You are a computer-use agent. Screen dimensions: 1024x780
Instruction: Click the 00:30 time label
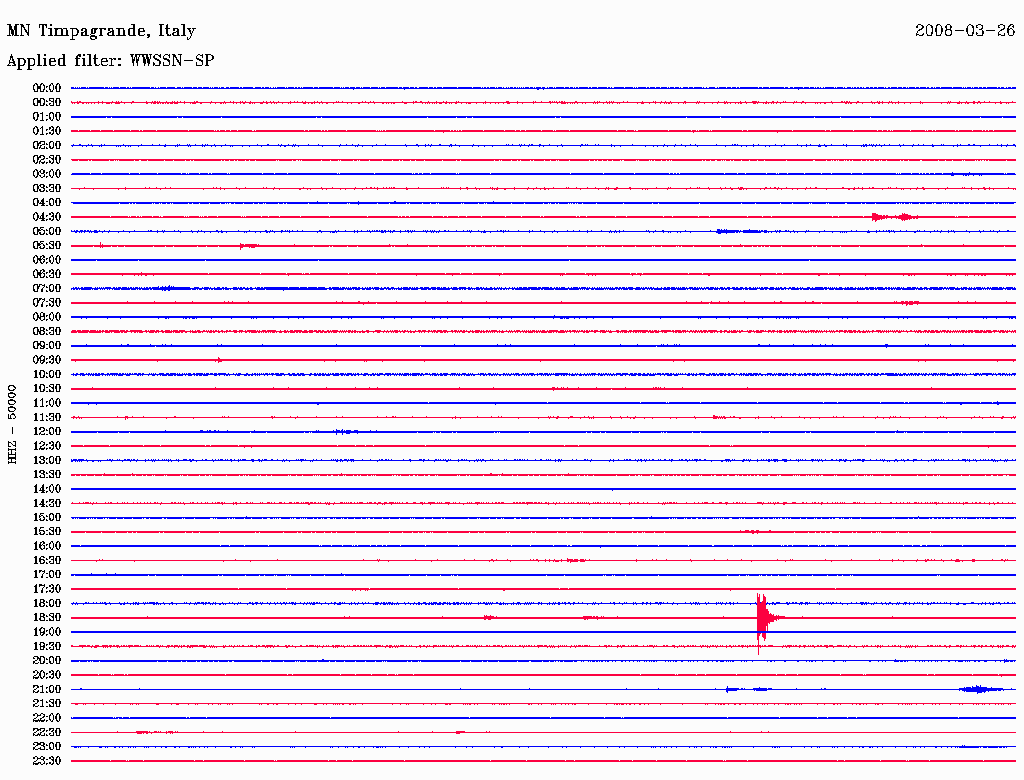47,102
